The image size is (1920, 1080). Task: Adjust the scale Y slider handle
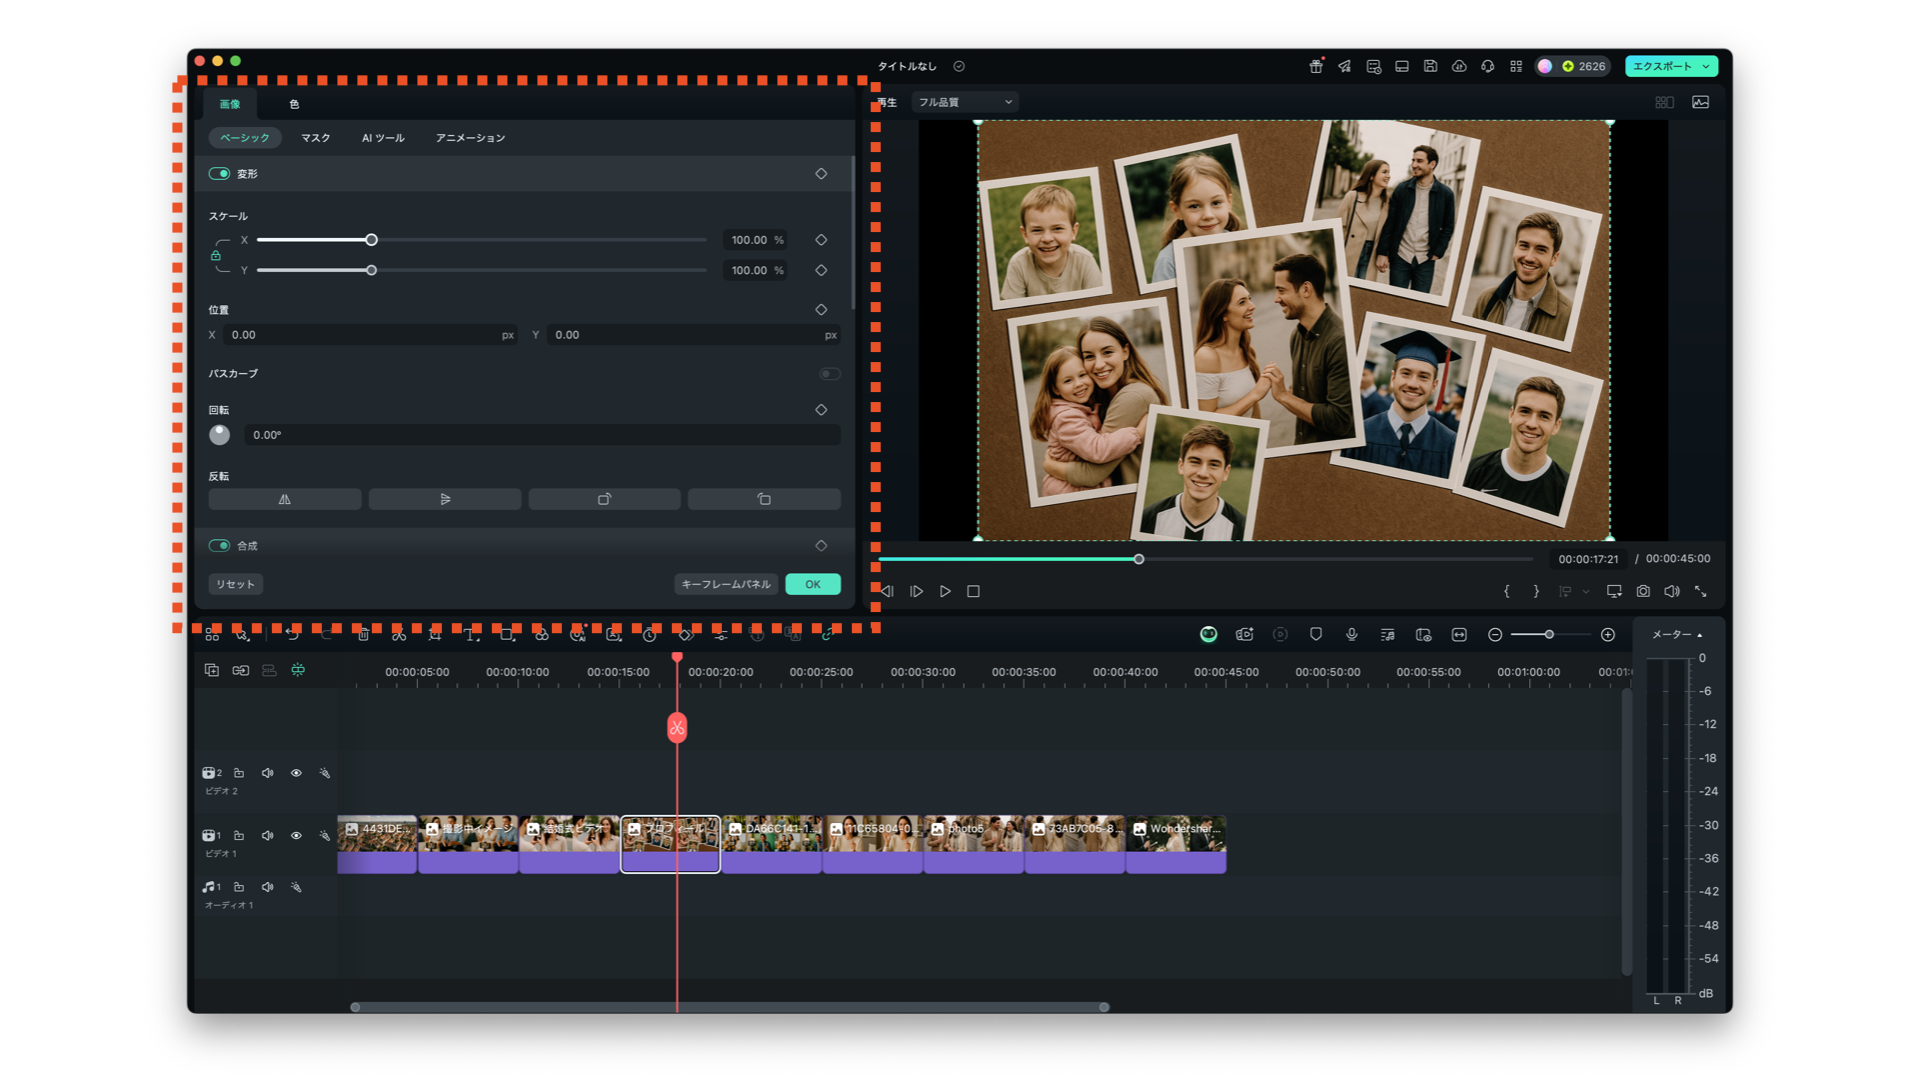[371, 270]
